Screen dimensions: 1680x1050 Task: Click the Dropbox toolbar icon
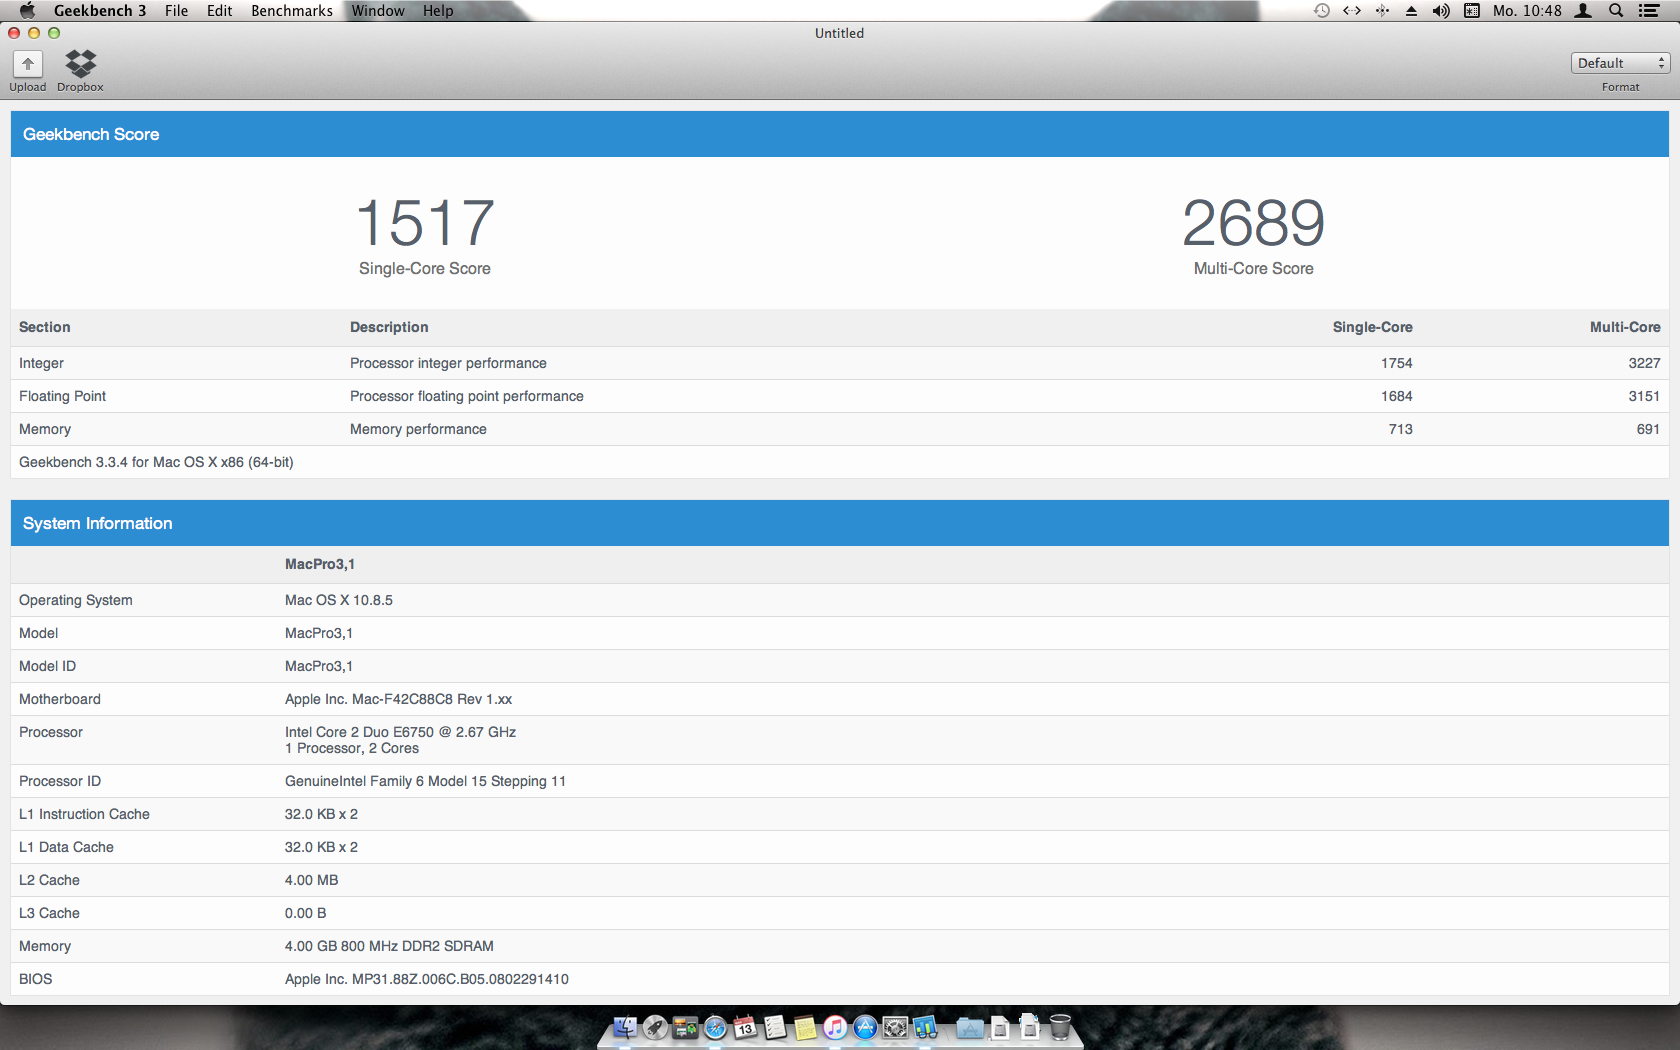pyautogui.click(x=81, y=64)
